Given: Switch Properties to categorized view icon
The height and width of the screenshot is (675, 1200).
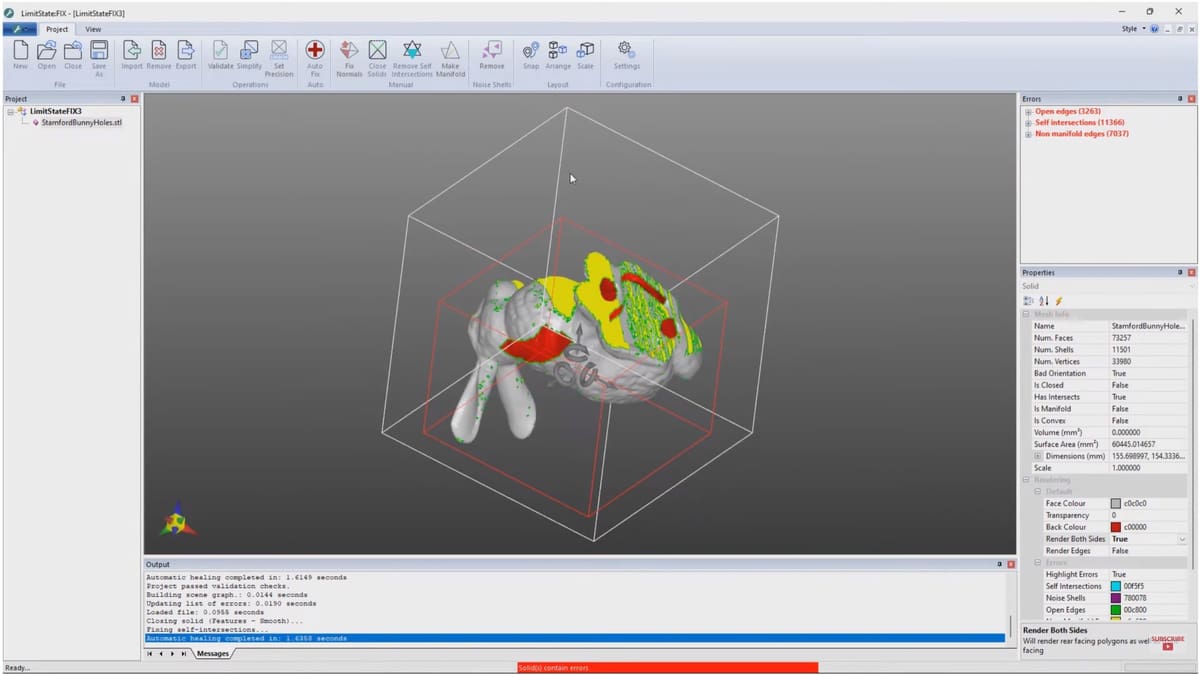Looking at the screenshot, I should click(x=1028, y=300).
